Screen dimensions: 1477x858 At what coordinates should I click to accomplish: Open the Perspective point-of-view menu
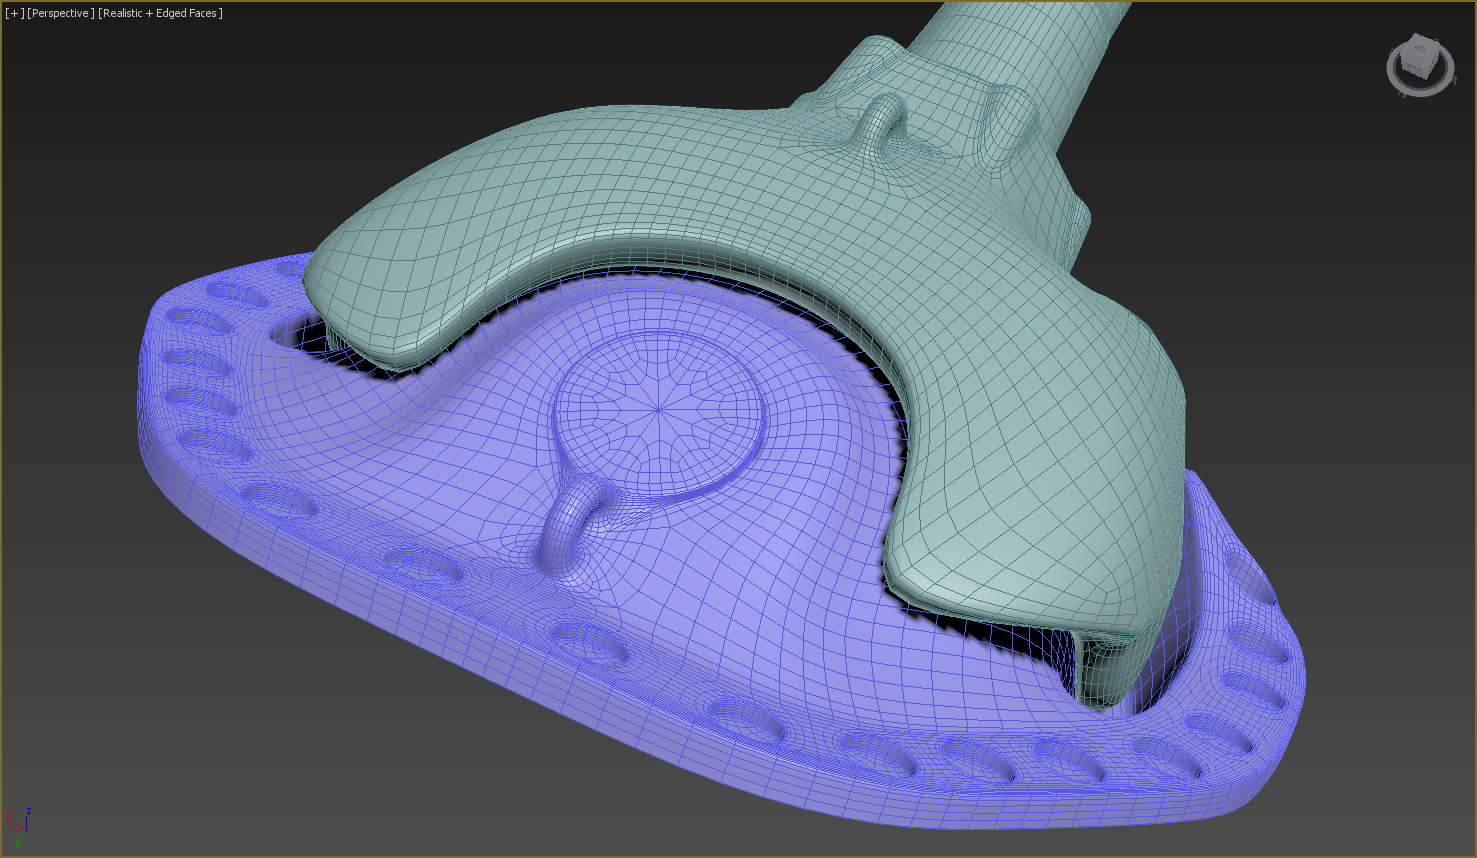61,13
